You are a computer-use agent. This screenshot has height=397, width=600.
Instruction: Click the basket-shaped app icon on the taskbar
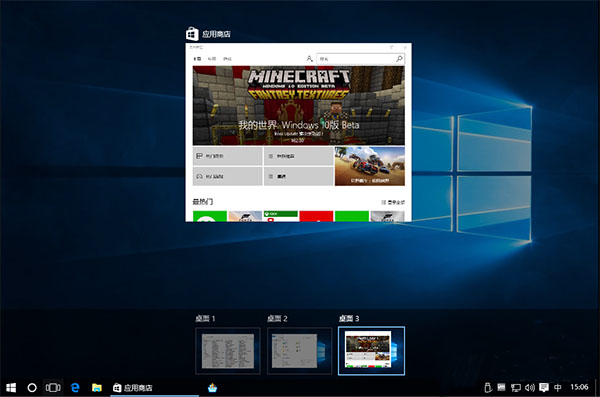click(x=212, y=388)
